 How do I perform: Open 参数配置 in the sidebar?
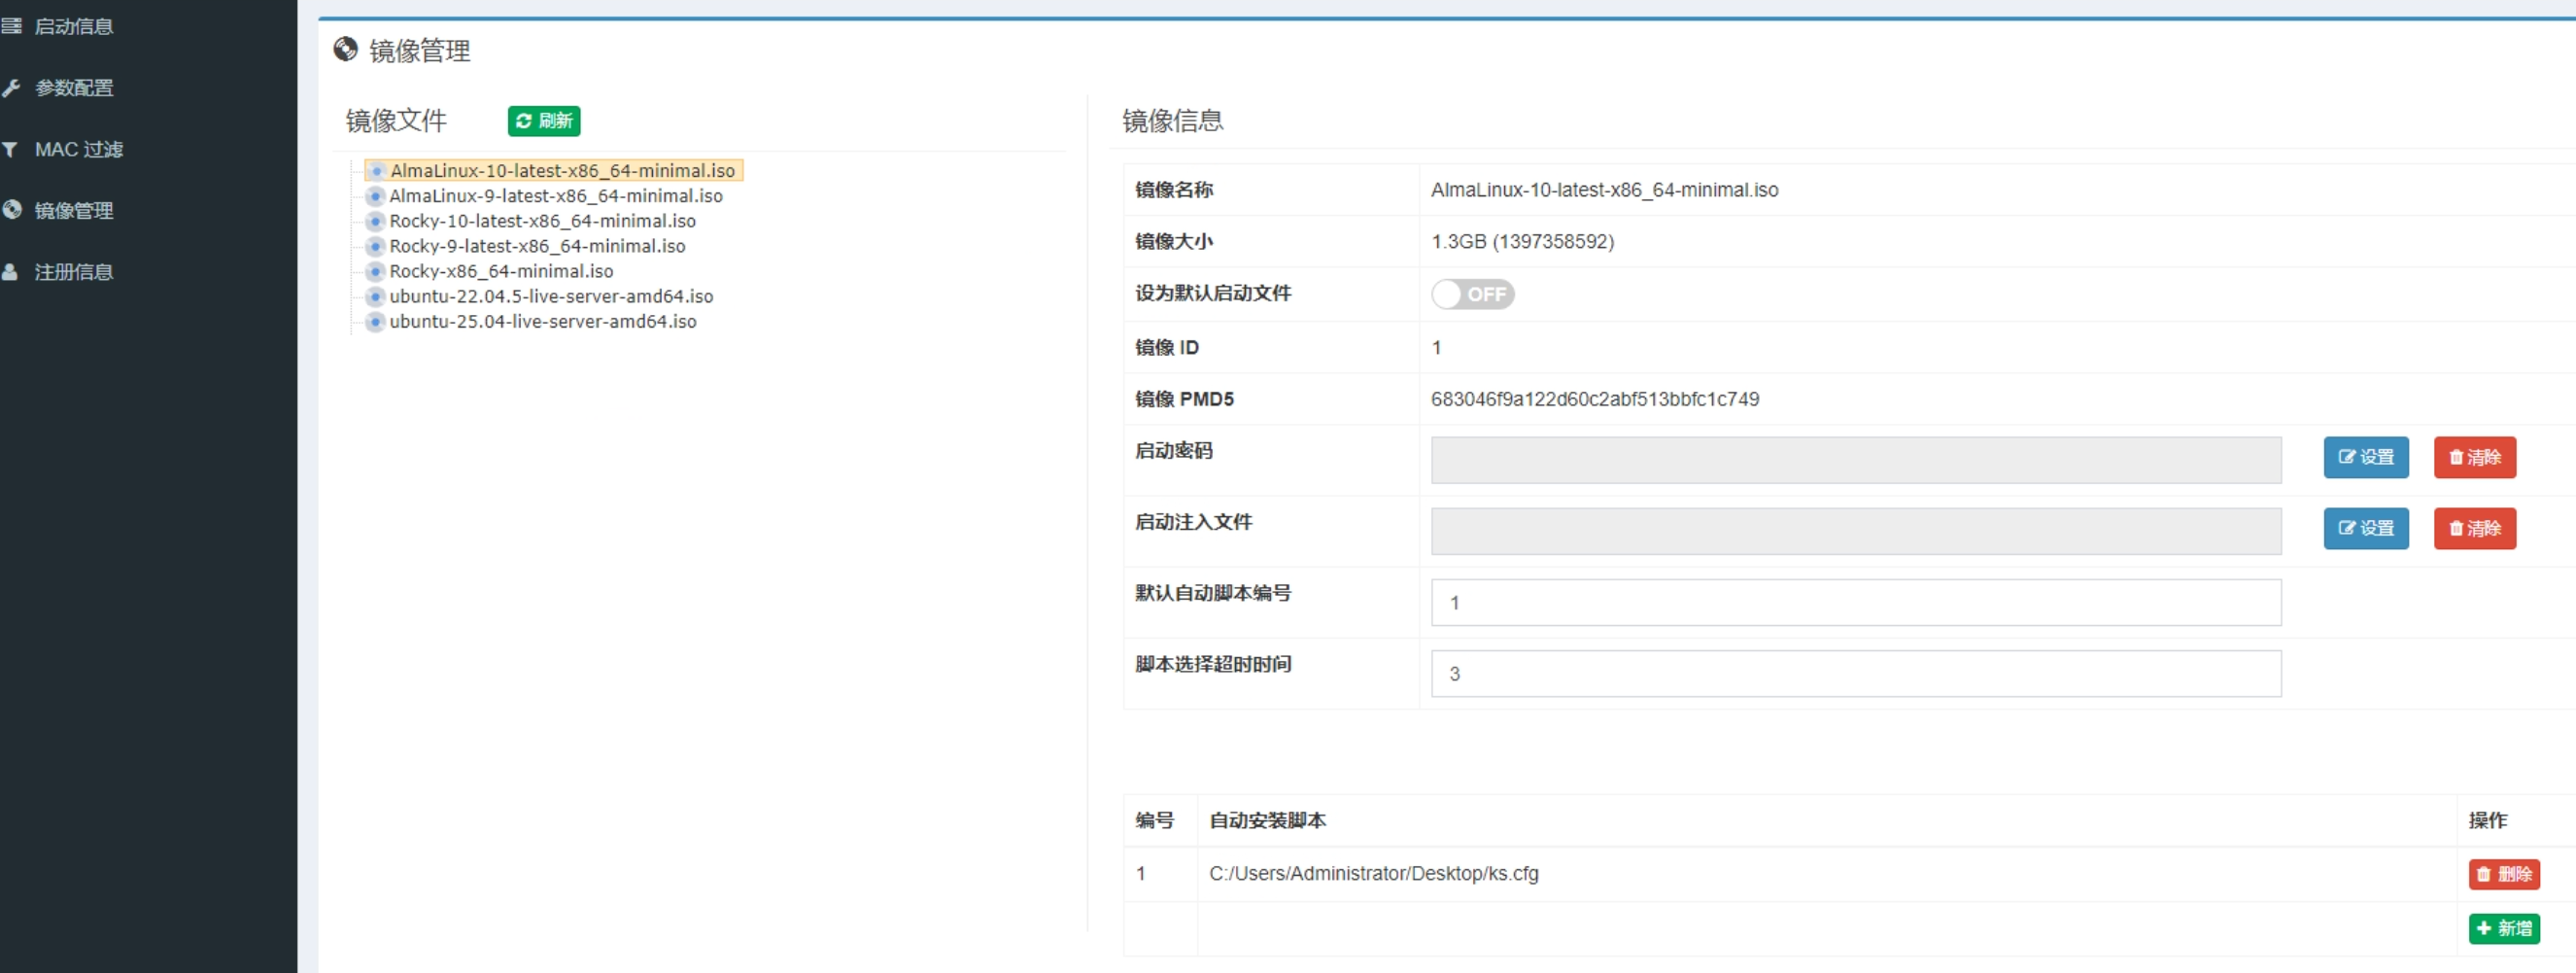pyautogui.click(x=74, y=88)
